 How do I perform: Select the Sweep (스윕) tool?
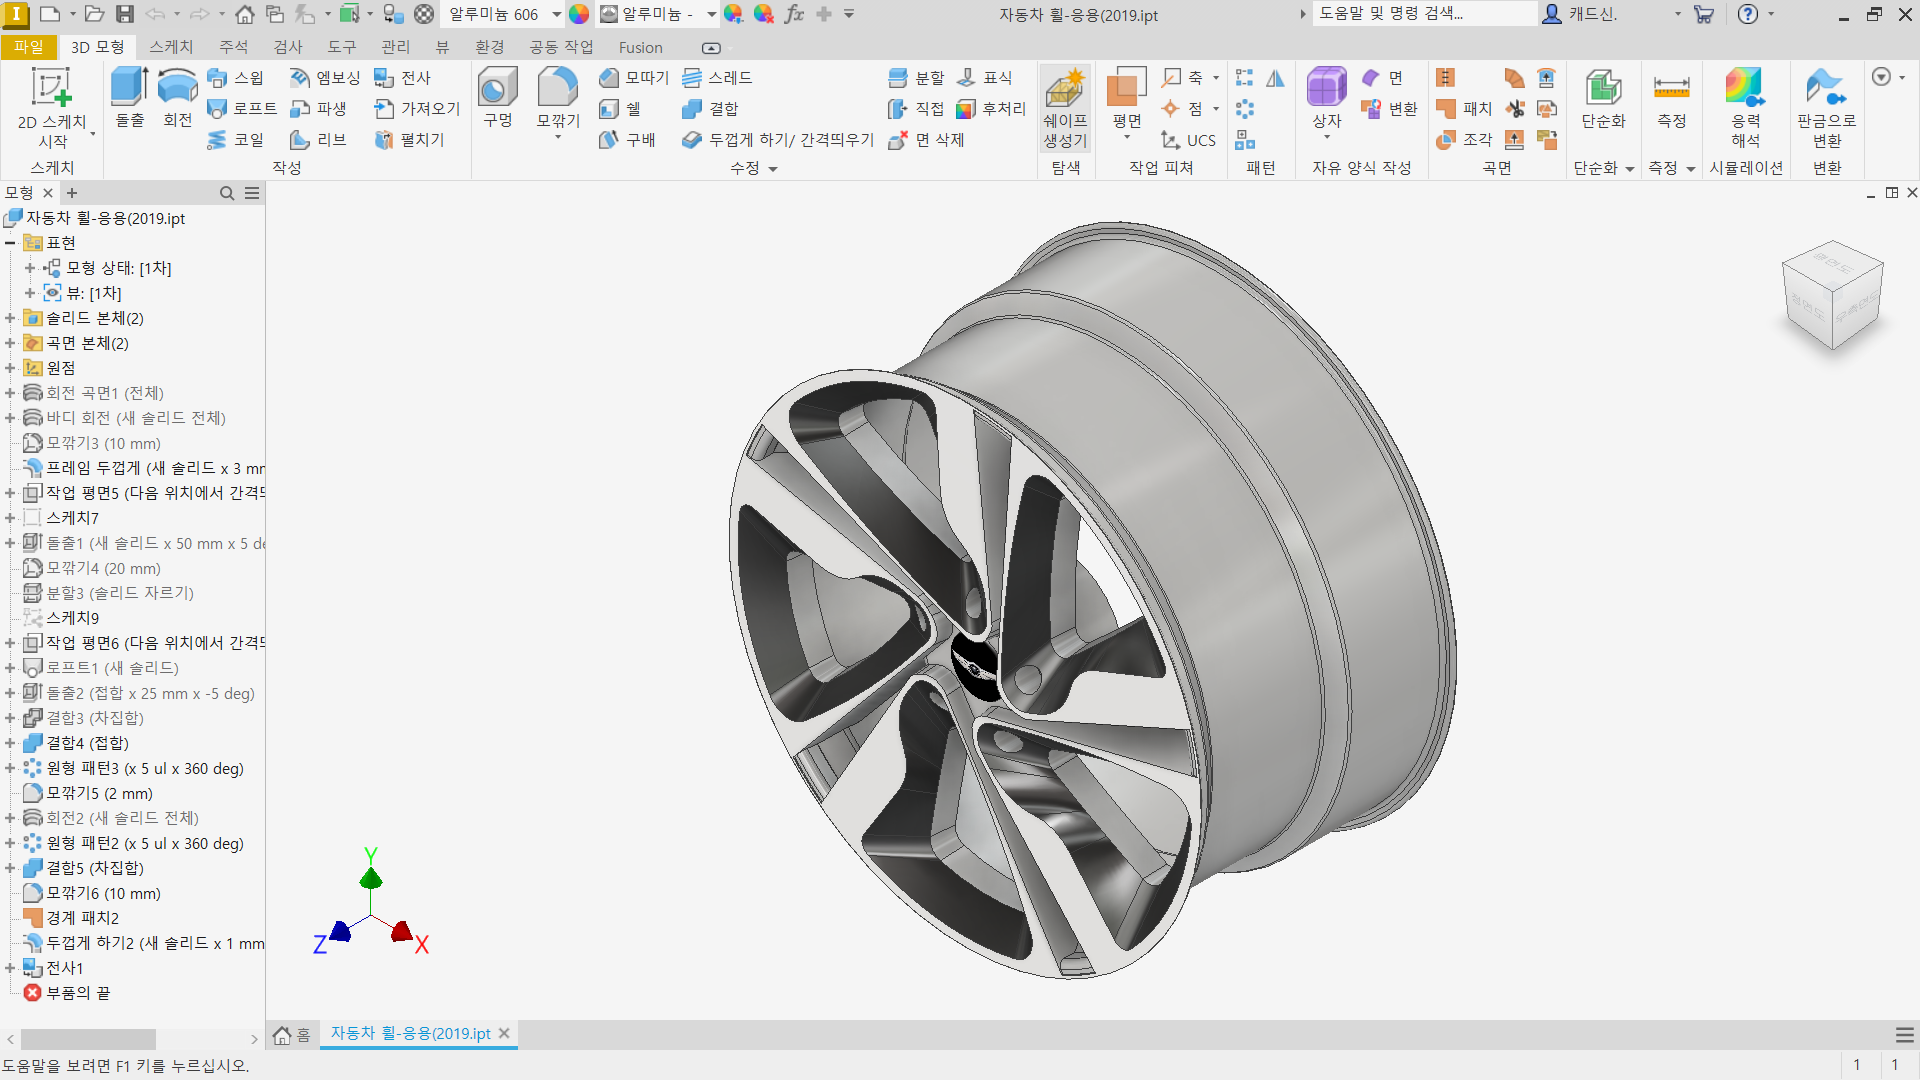point(236,78)
